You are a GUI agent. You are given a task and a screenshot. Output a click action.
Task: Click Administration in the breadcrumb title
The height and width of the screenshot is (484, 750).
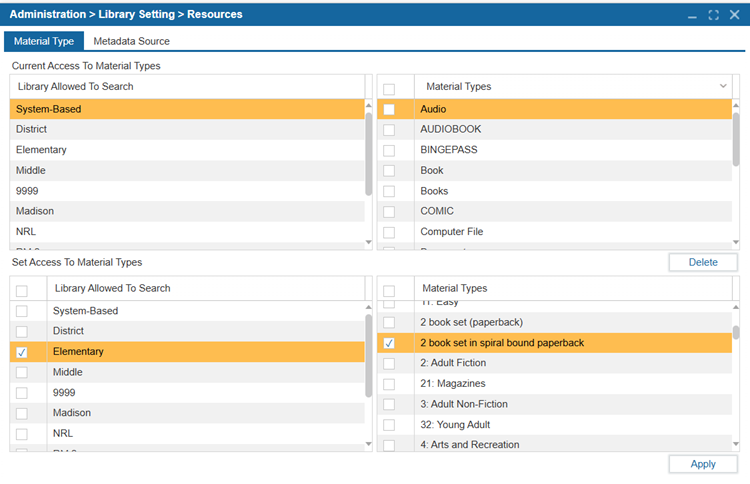47,14
